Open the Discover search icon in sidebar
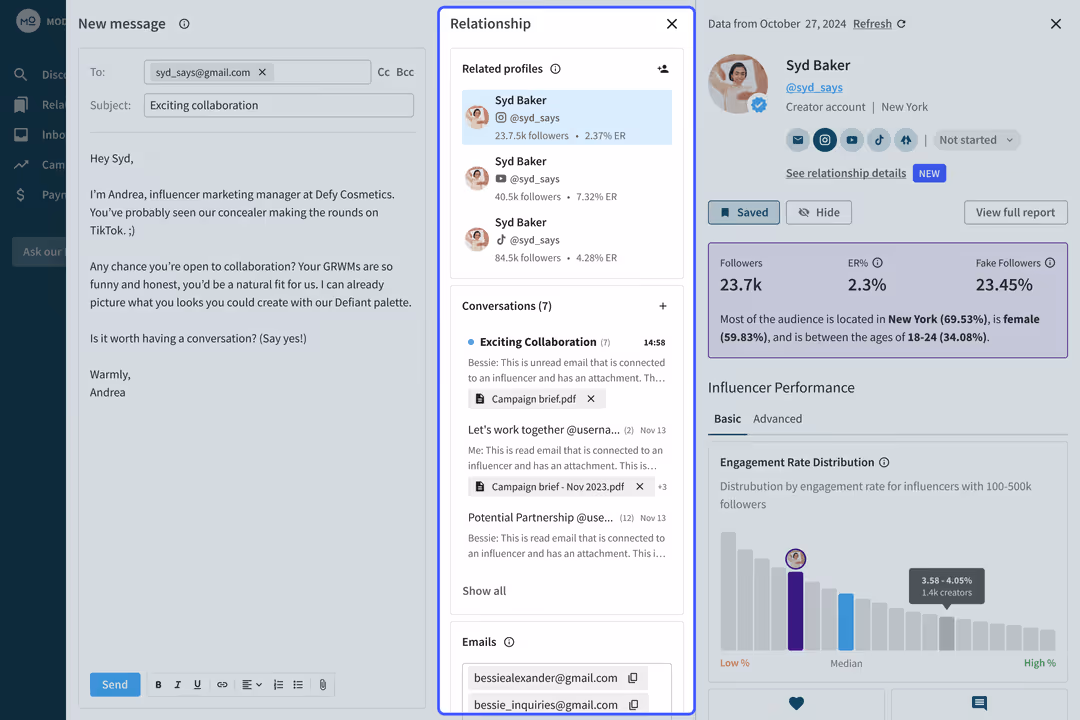The width and height of the screenshot is (1080, 720). pos(21,74)
